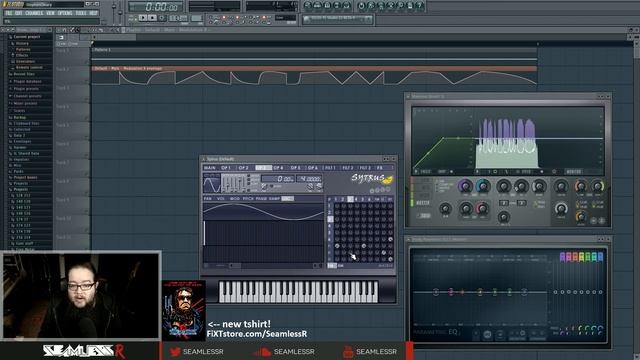Select the COMP OFF band state in Maximus

point(445,185)
